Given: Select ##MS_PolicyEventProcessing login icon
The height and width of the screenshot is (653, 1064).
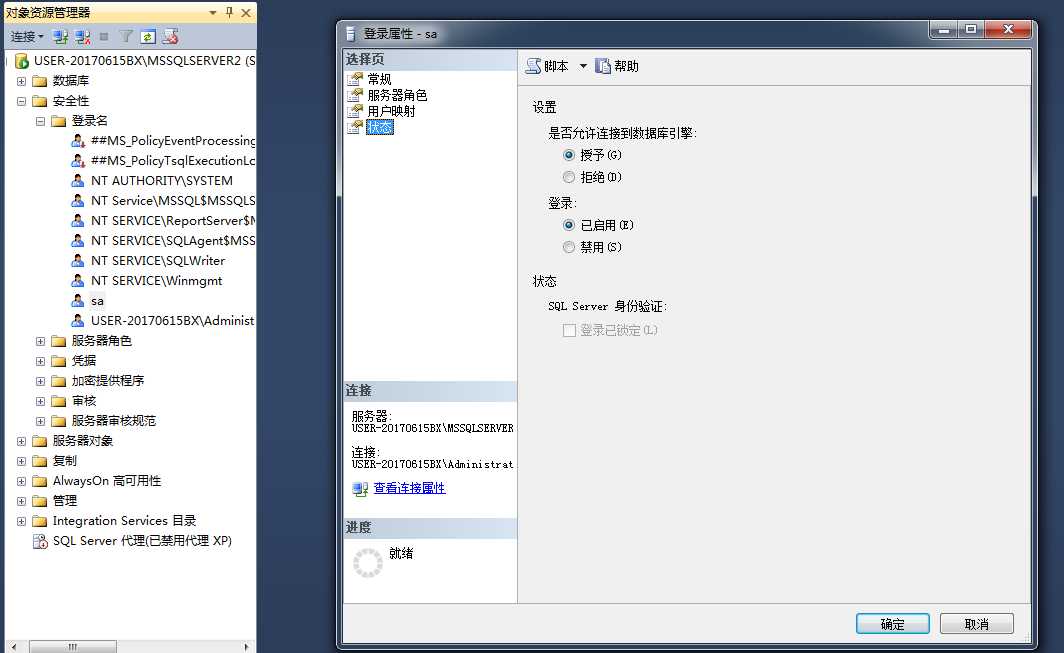Looking at the screenshot, I should [78, 141].
